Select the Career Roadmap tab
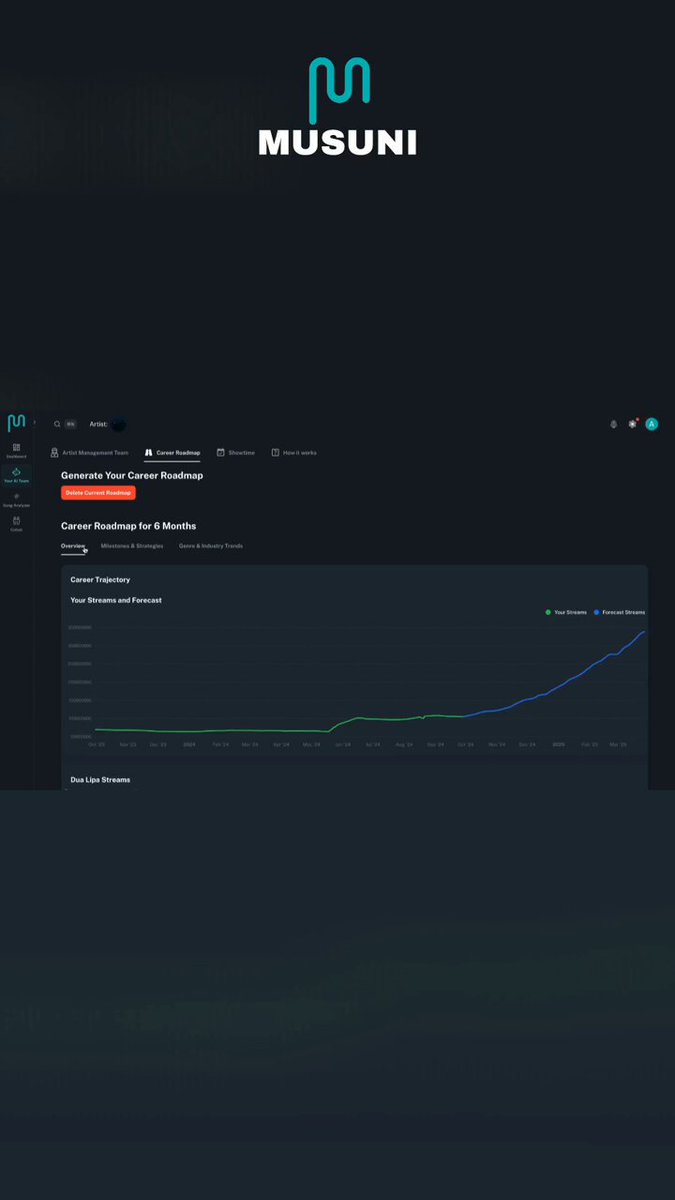This screenshot has width=675, height=1200. 172,453
